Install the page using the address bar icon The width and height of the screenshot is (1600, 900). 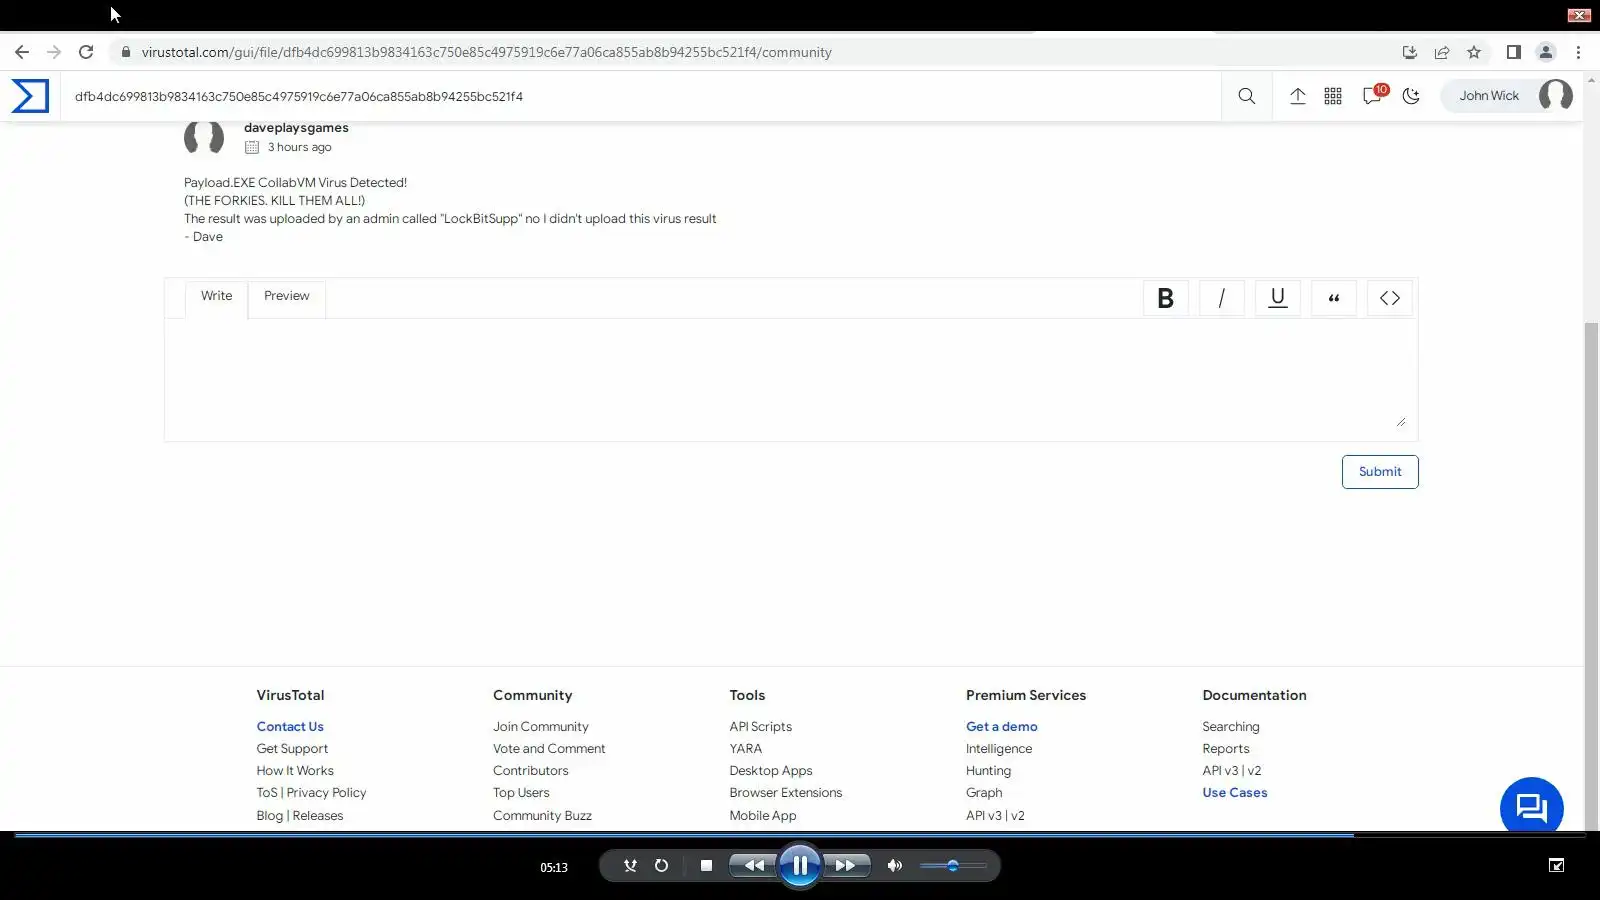click(x=1410, y=52)
